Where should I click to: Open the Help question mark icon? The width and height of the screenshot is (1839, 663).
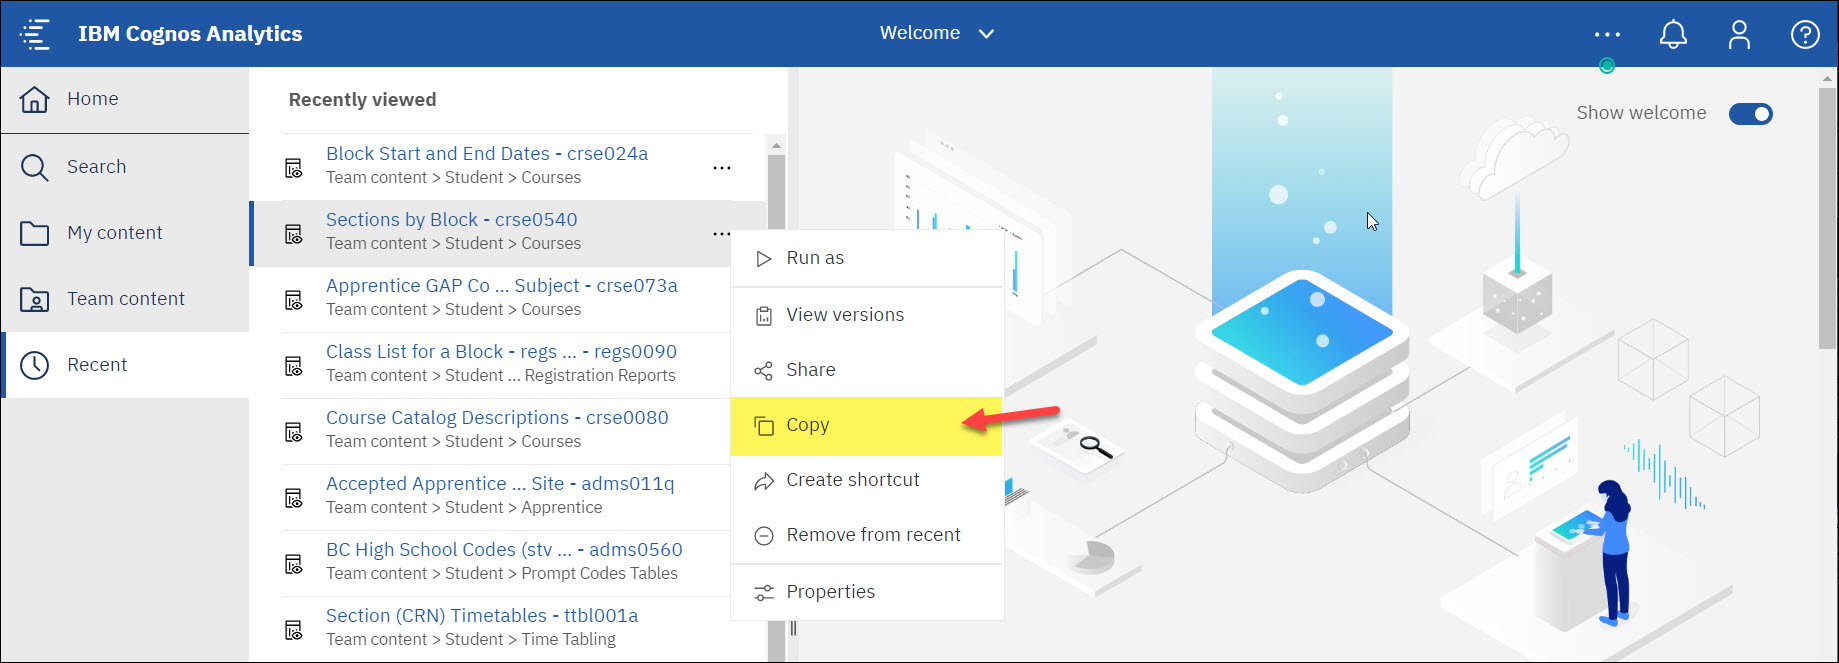(x=1805, y=34)
